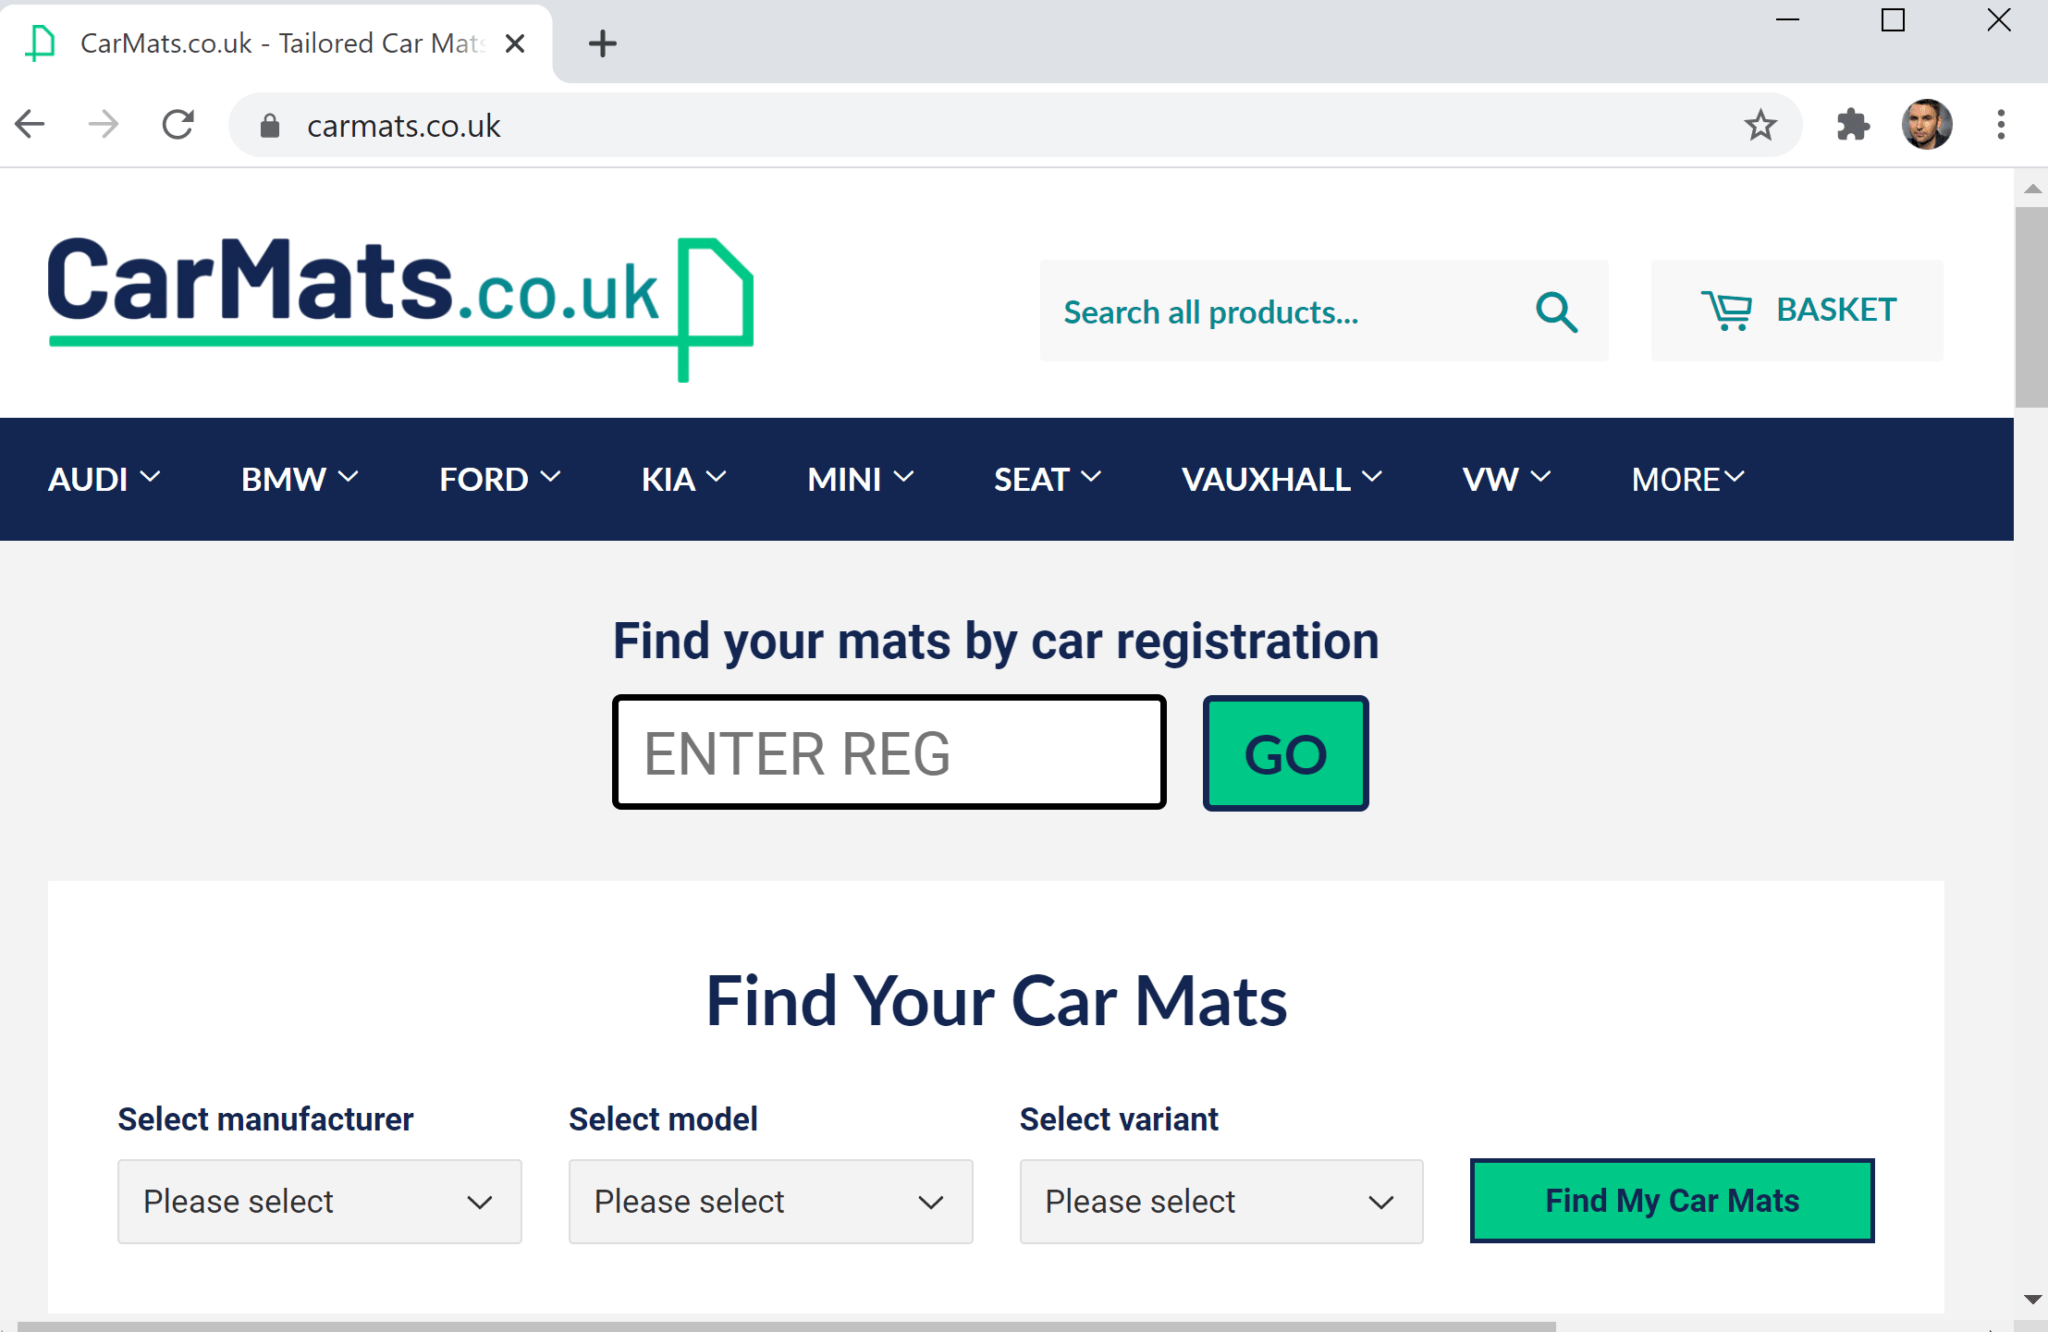Click the green GO button

coord(1286,753)
